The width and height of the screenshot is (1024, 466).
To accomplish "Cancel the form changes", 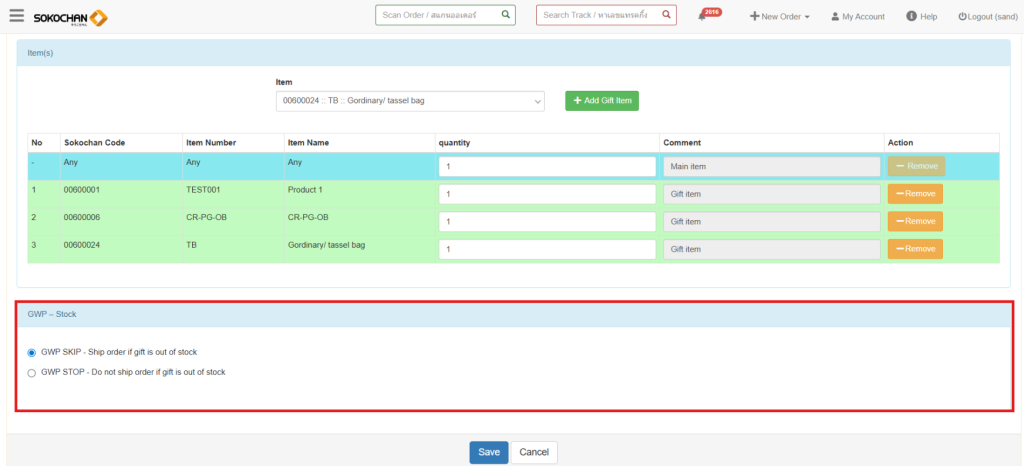I will [x=534, y=452].
